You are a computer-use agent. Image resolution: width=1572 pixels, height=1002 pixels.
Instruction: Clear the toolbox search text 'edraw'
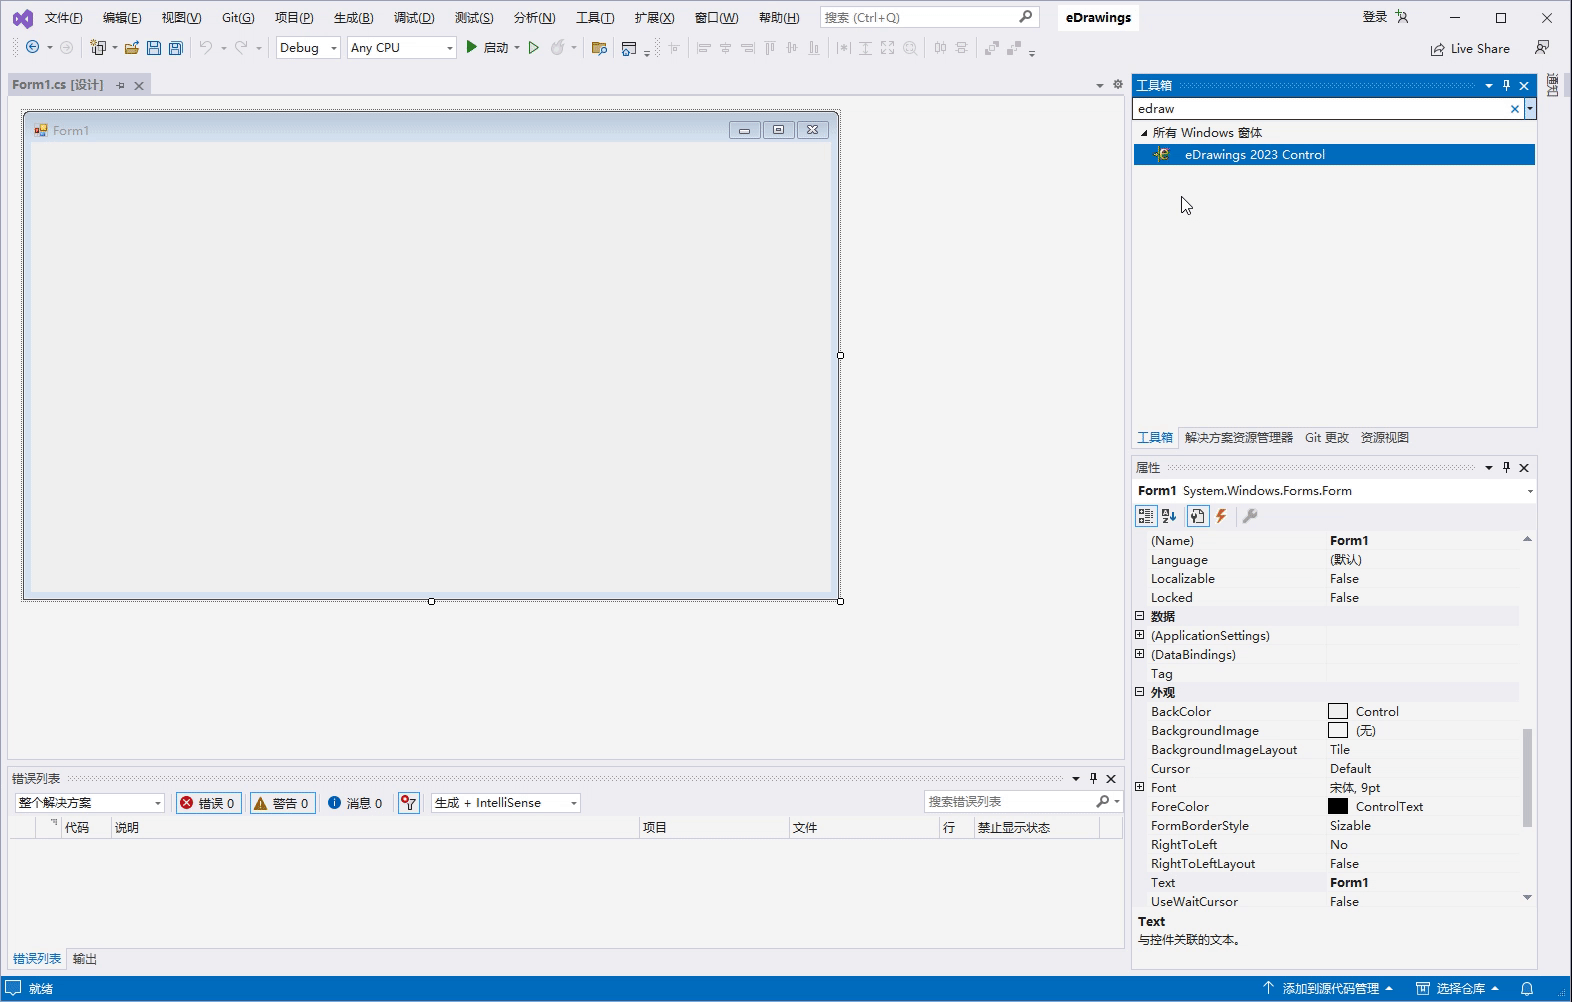1514,109
